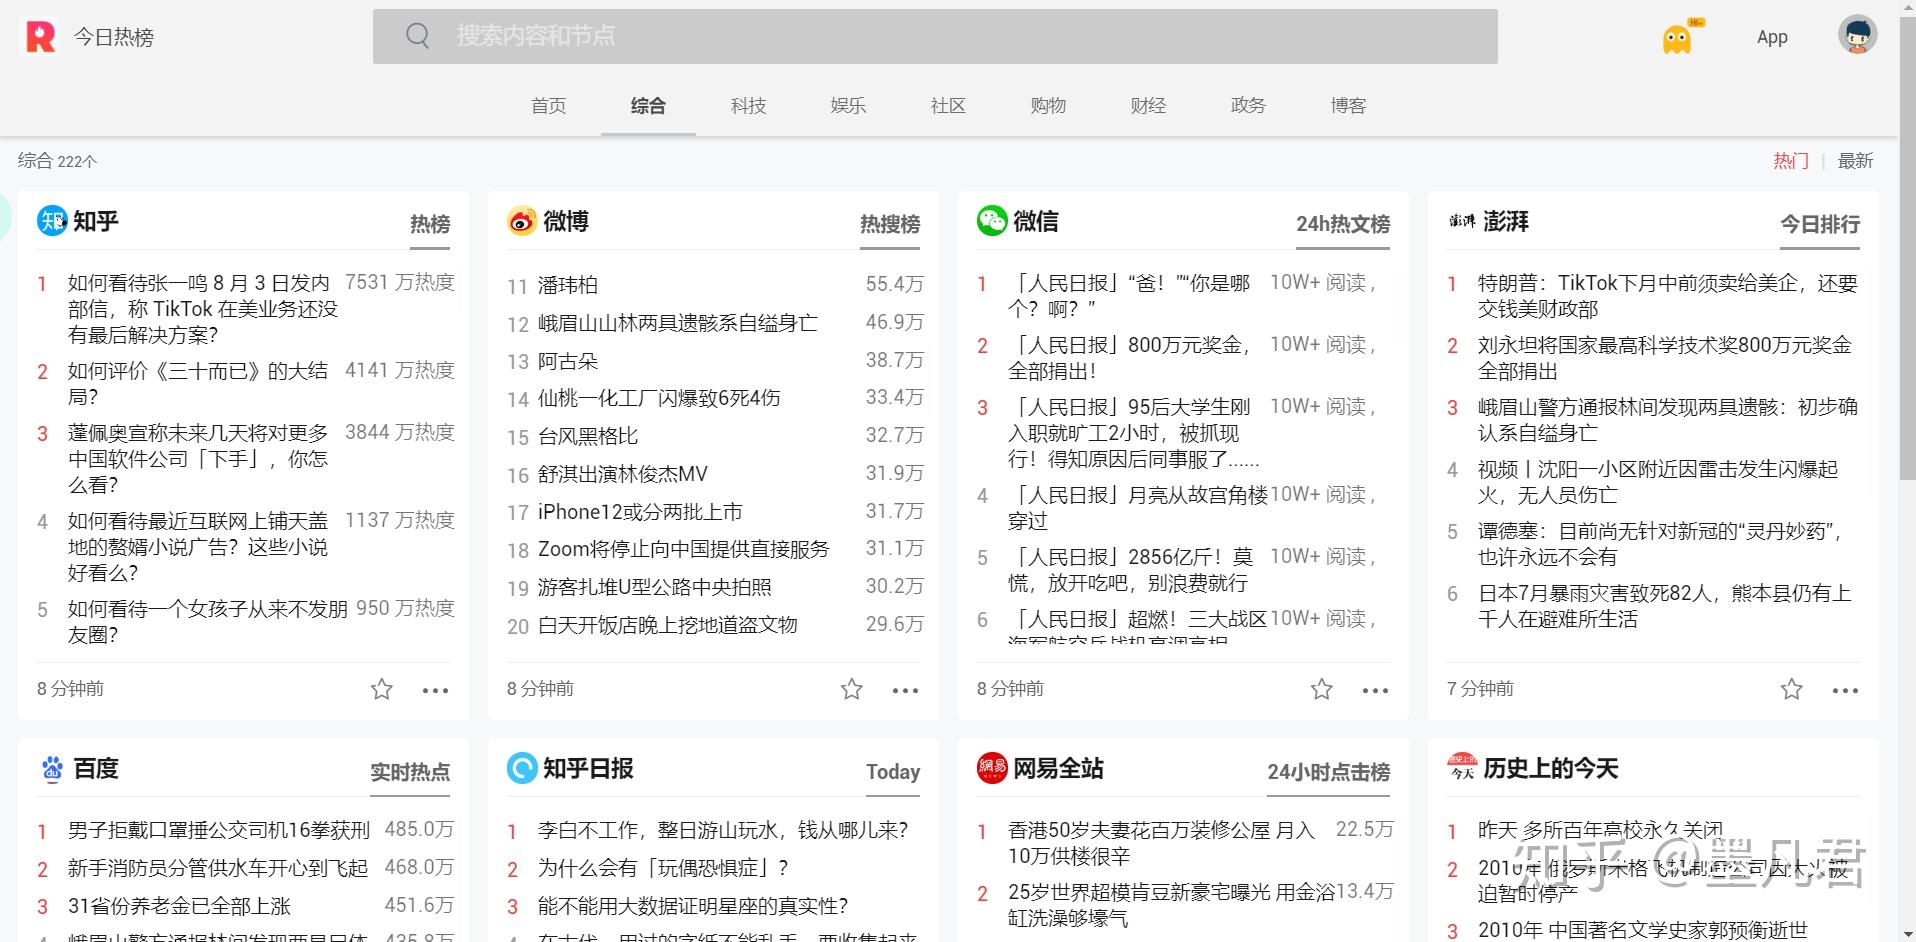1916x942 pixels.
Task: Switch to the 娱乐 tab
Action: (848, 105)
